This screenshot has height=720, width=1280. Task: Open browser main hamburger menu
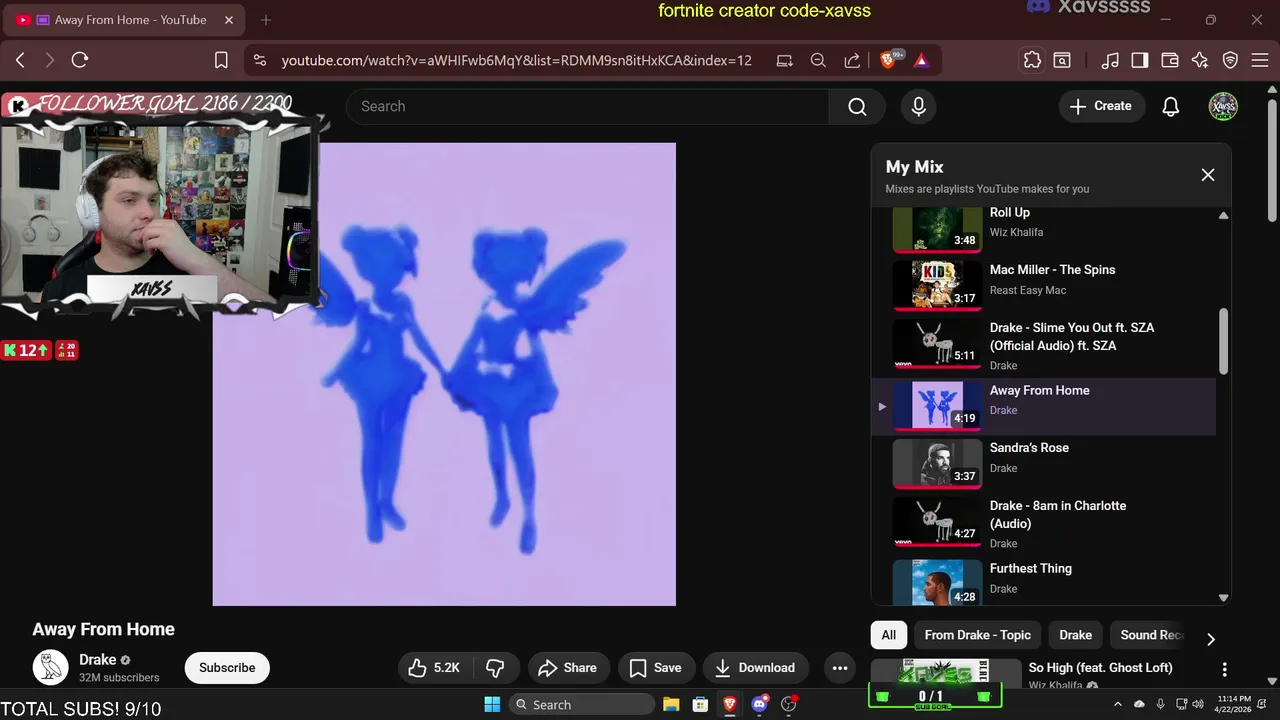point(1260,60)
